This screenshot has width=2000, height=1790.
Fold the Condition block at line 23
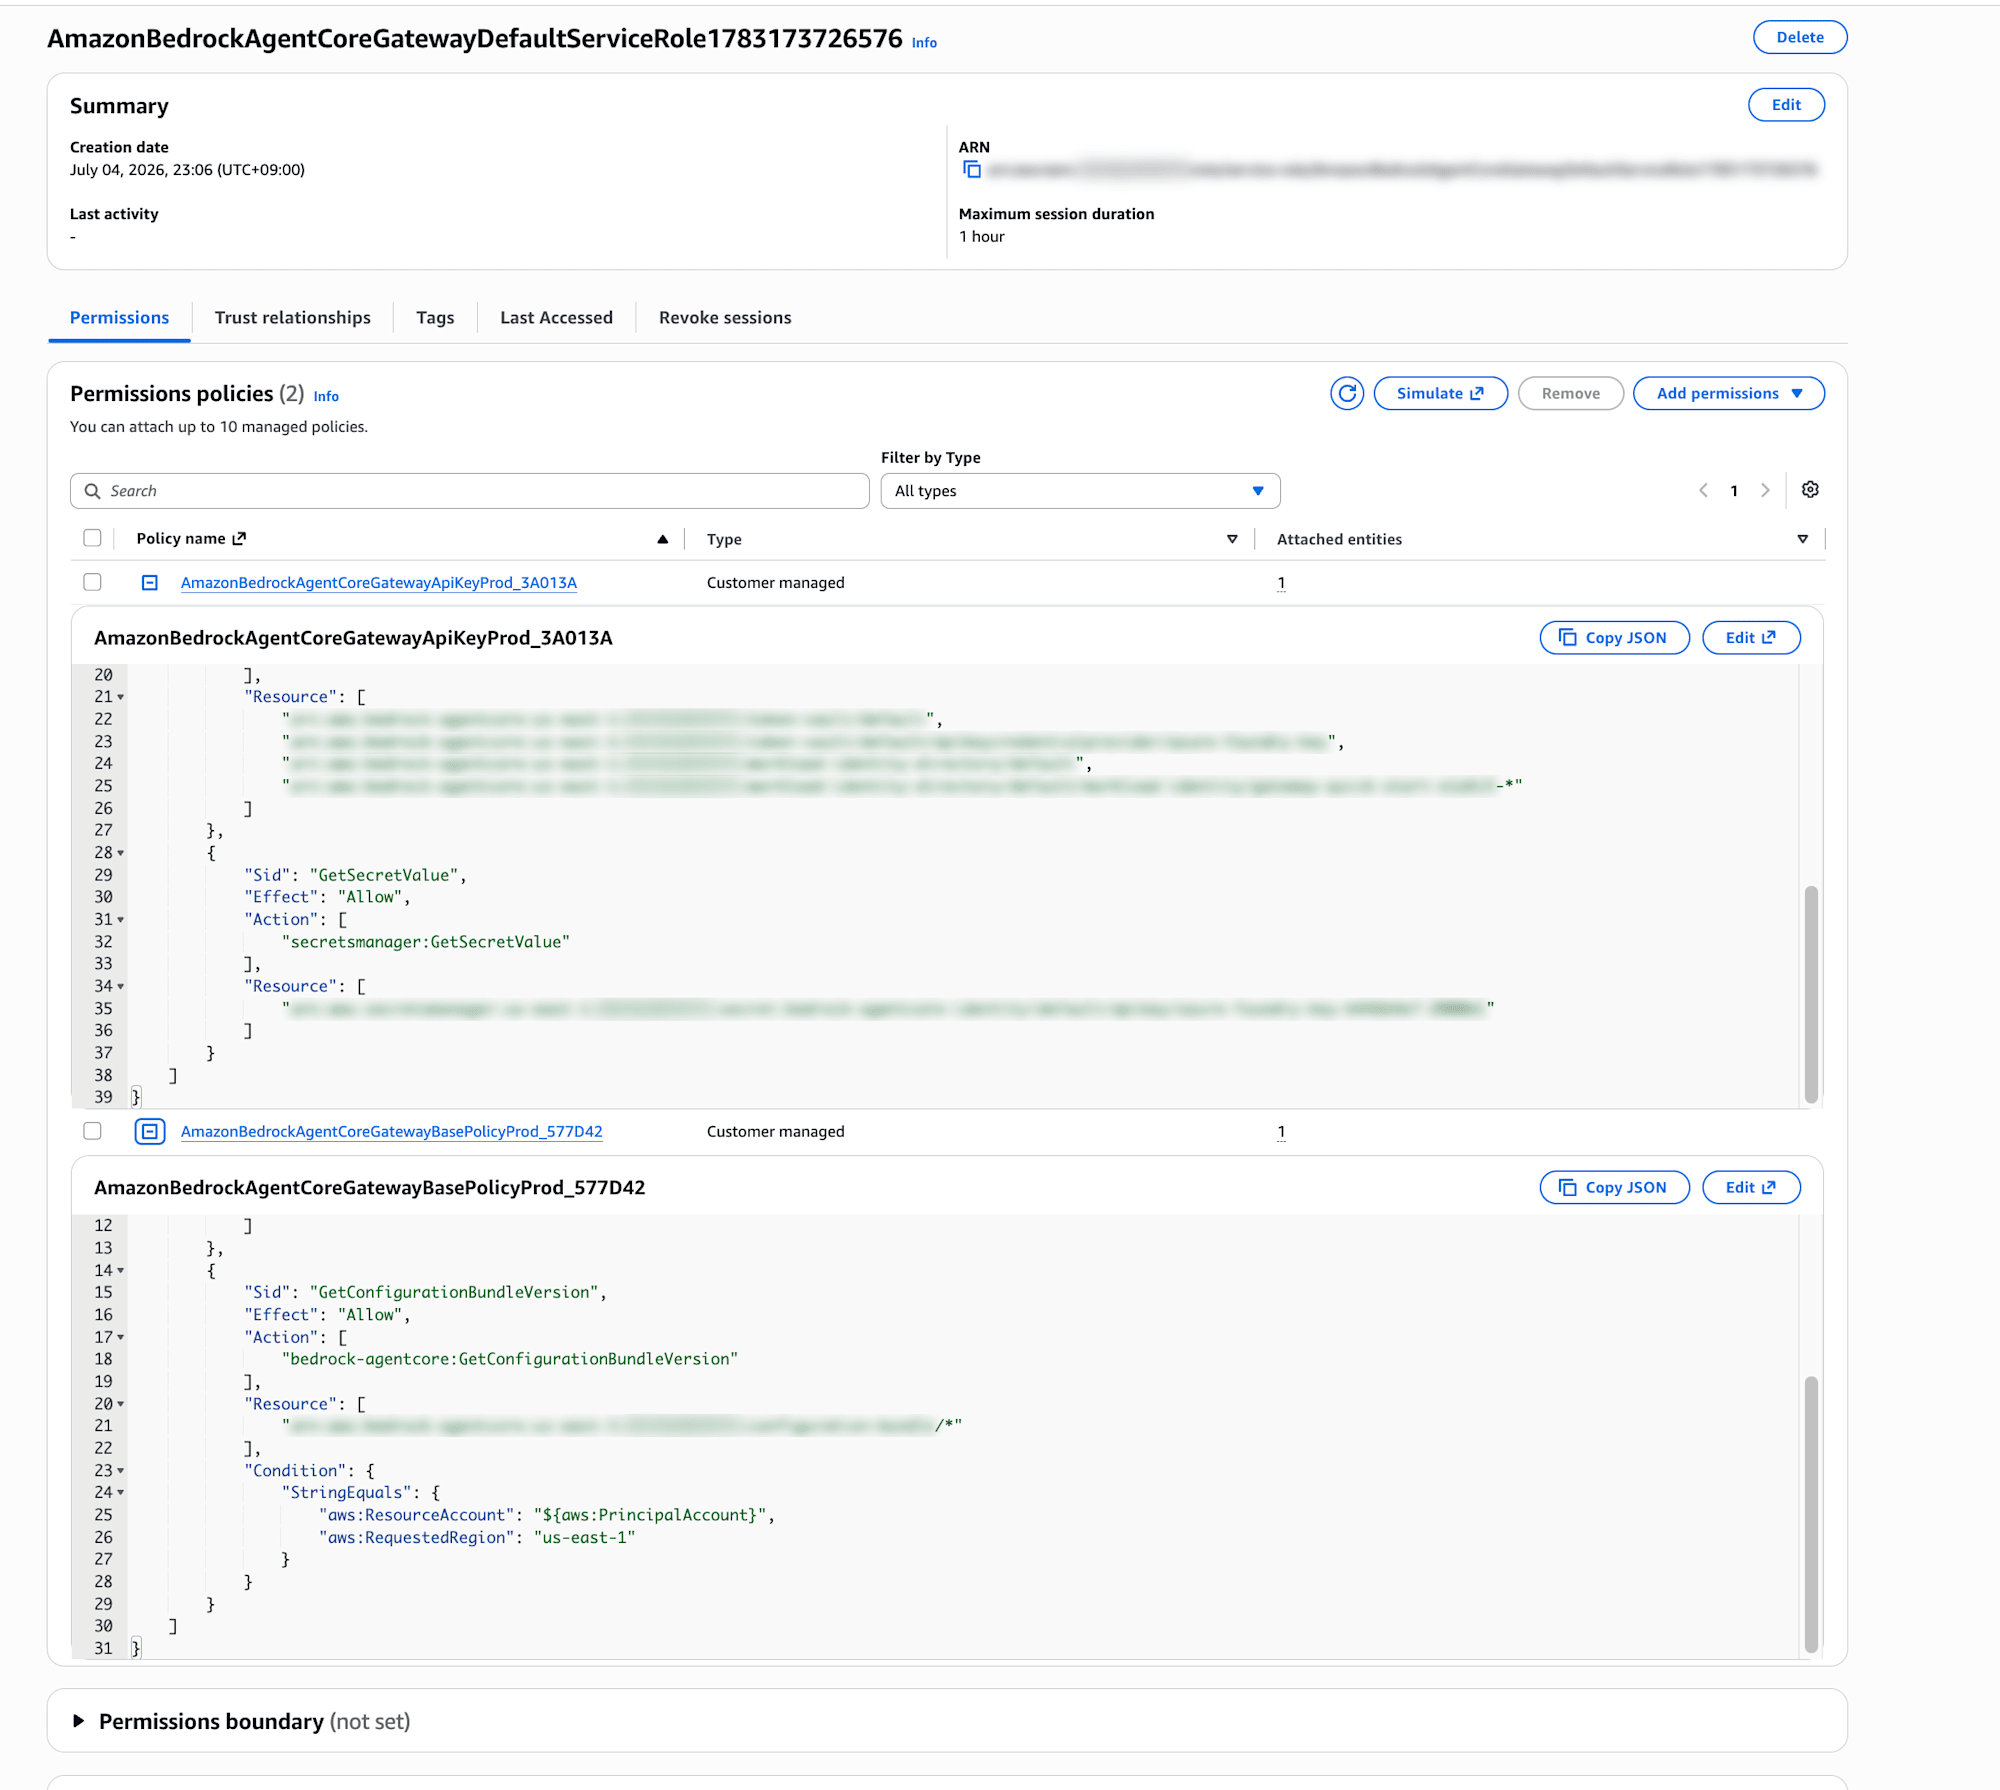tap(121, 1472)
